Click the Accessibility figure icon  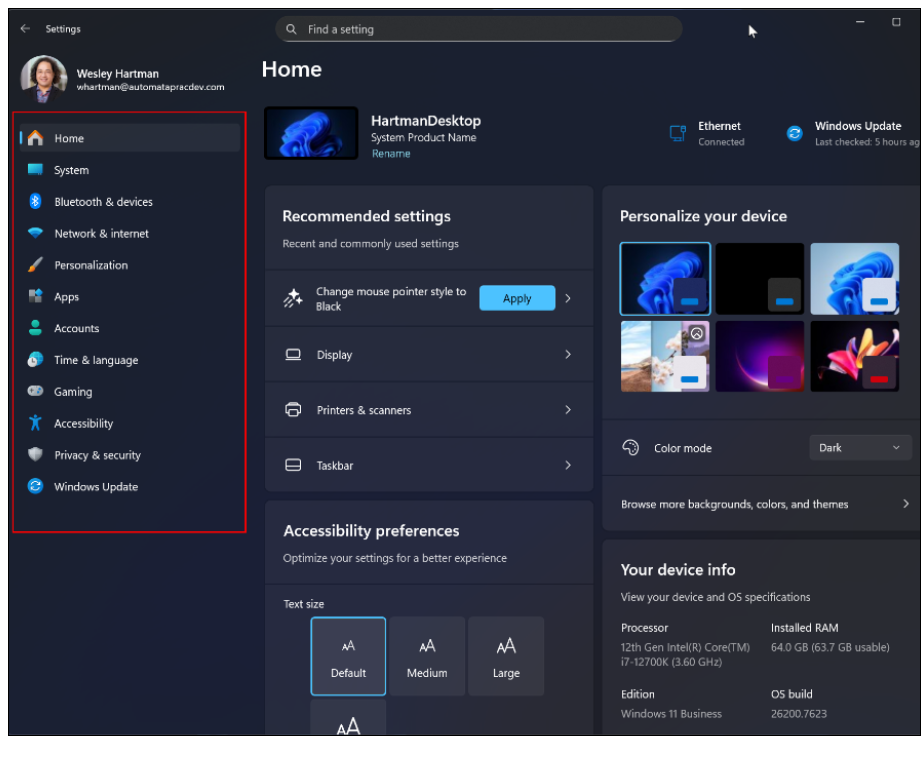[35, 423]
